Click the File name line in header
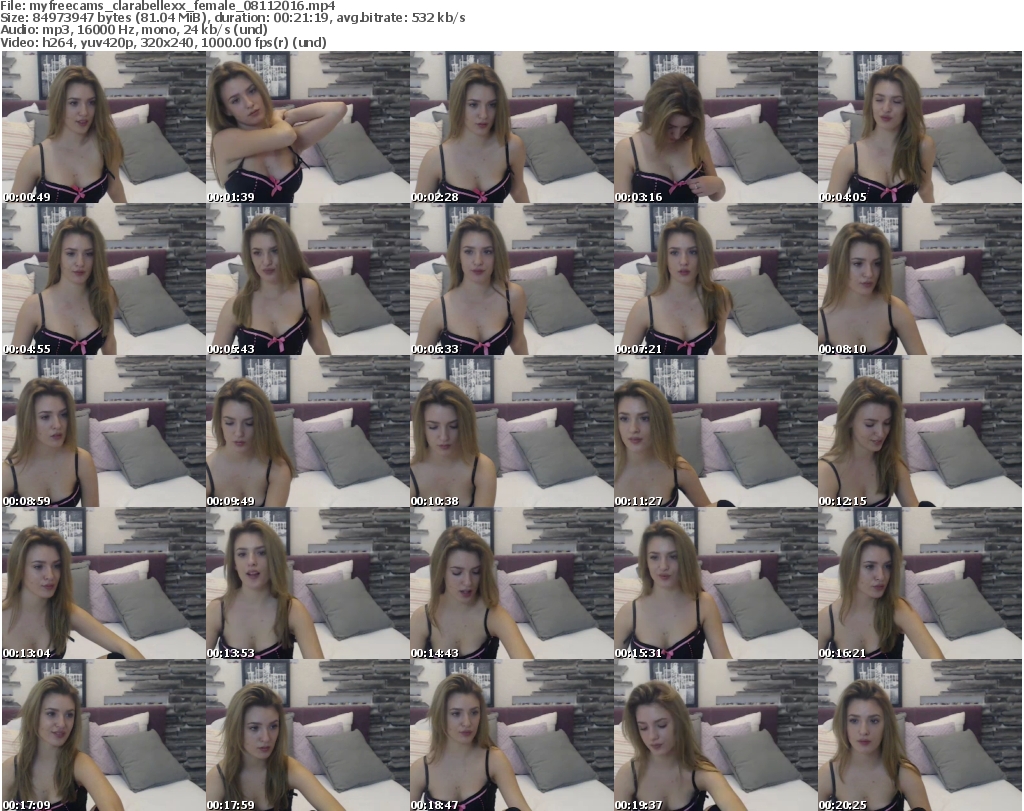 pyautogui.click(x=168, y=6)
